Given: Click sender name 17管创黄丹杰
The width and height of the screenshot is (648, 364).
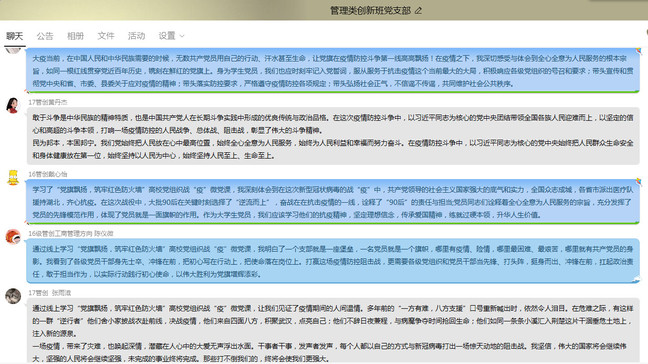Looking at the screenshot, I should pos(48,102).
